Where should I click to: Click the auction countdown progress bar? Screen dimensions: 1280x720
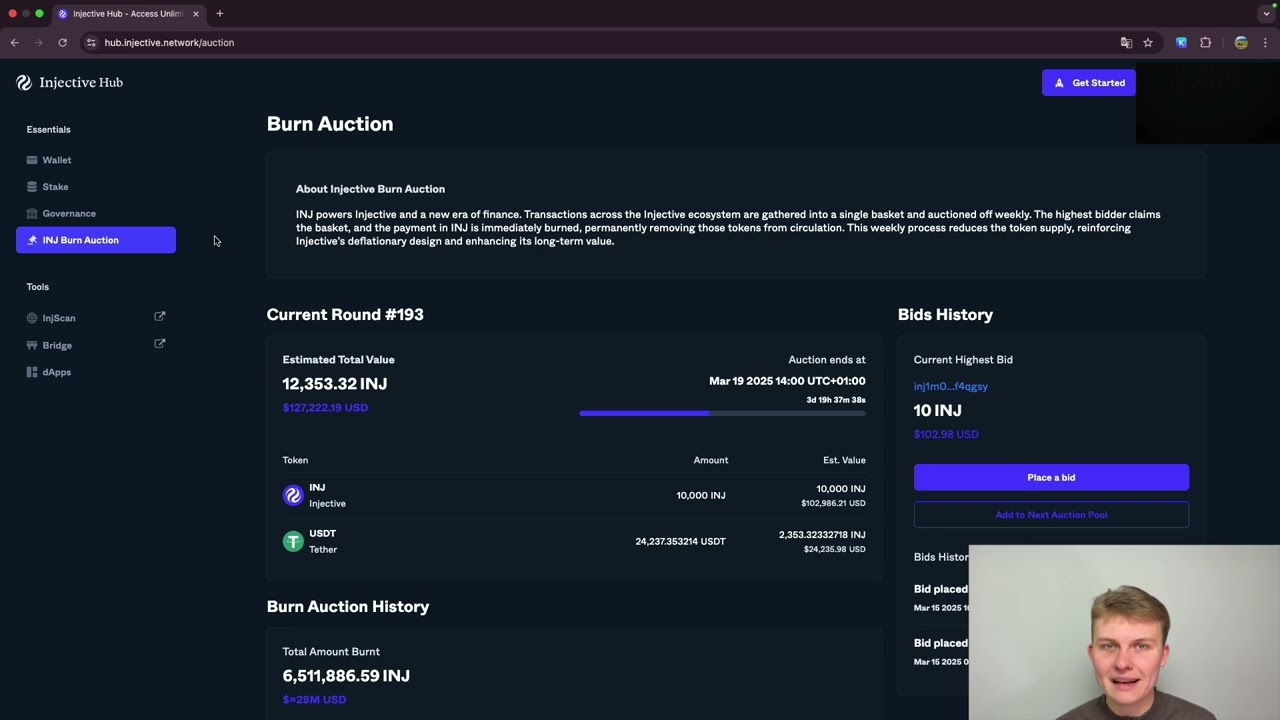click(x=722, y=413)
